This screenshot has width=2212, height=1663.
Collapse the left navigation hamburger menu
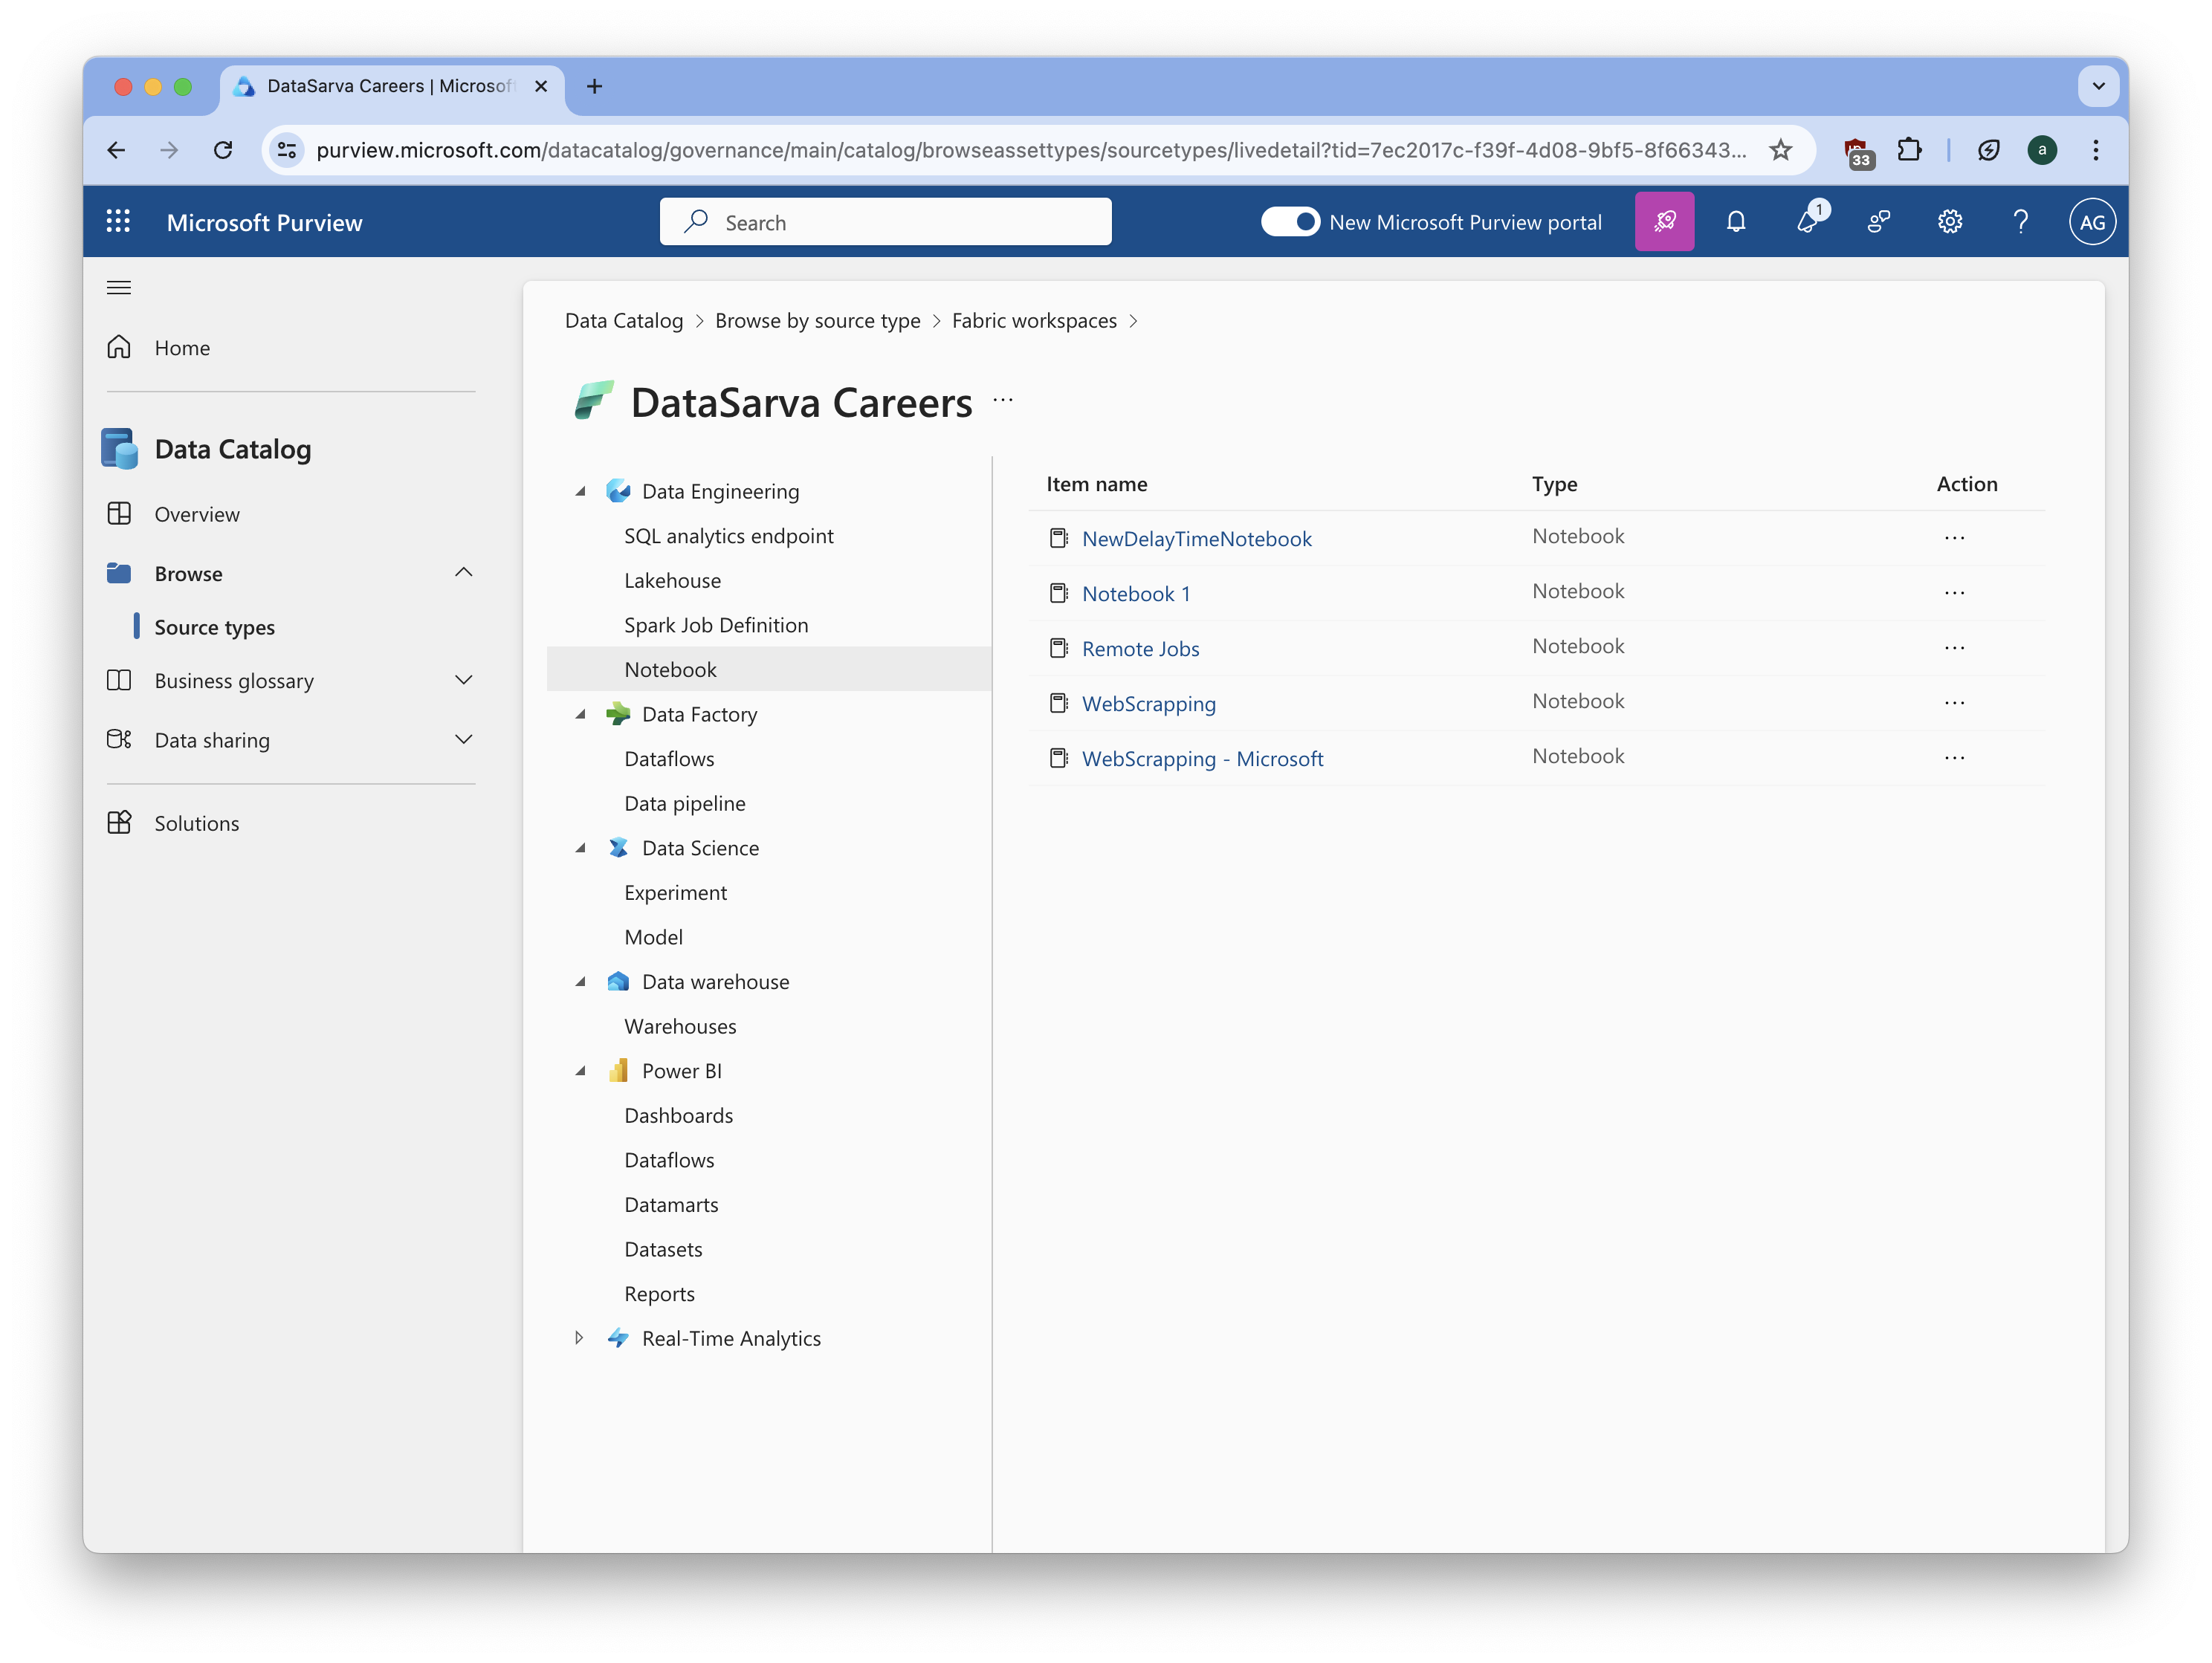119,289
